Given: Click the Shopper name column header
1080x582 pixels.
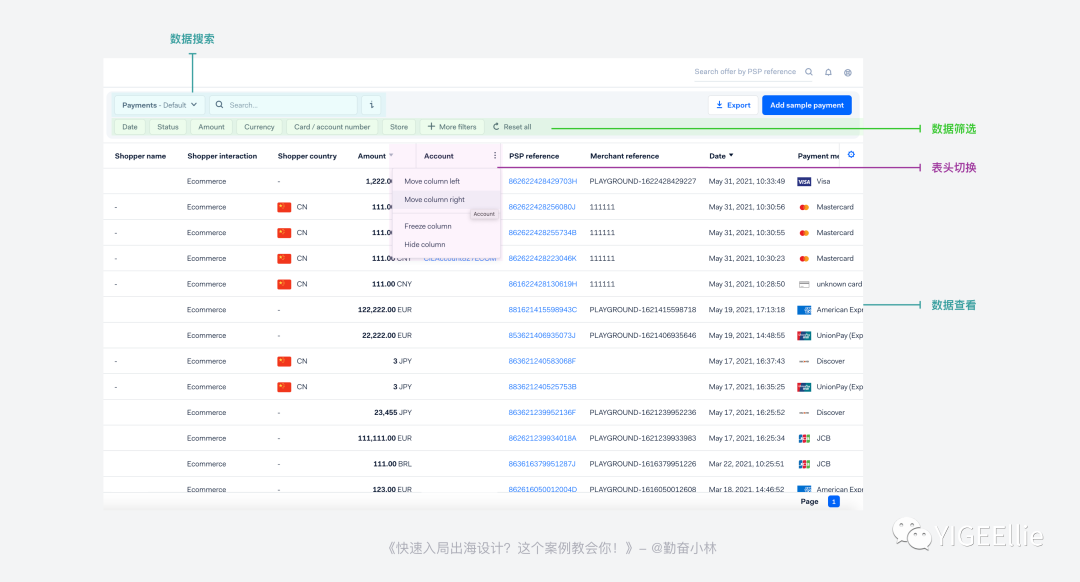Looking at the screenshot, I should pos(141,156).
